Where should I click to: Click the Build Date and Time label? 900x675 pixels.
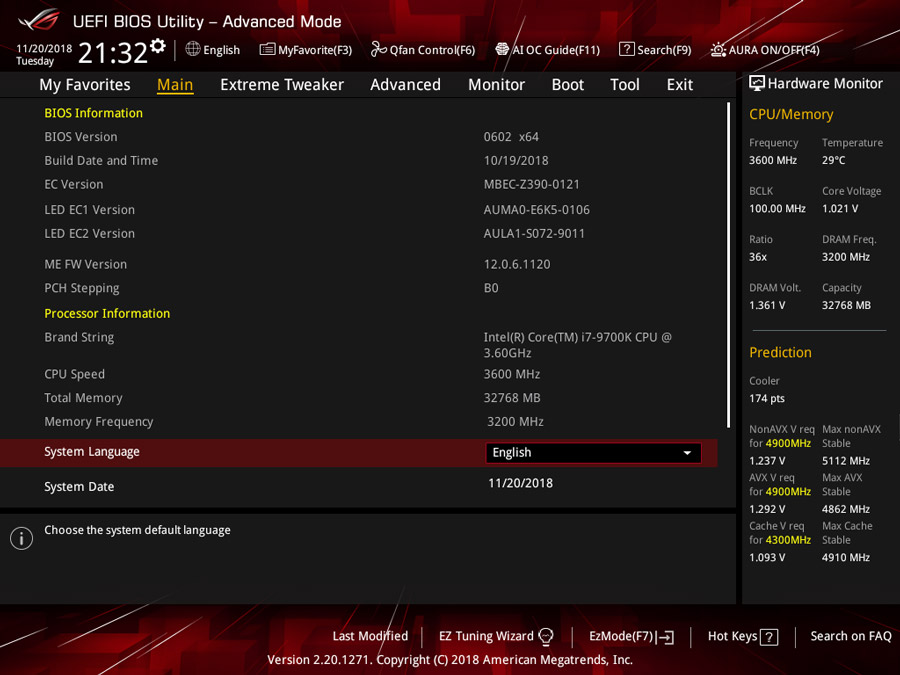(101, 161)
